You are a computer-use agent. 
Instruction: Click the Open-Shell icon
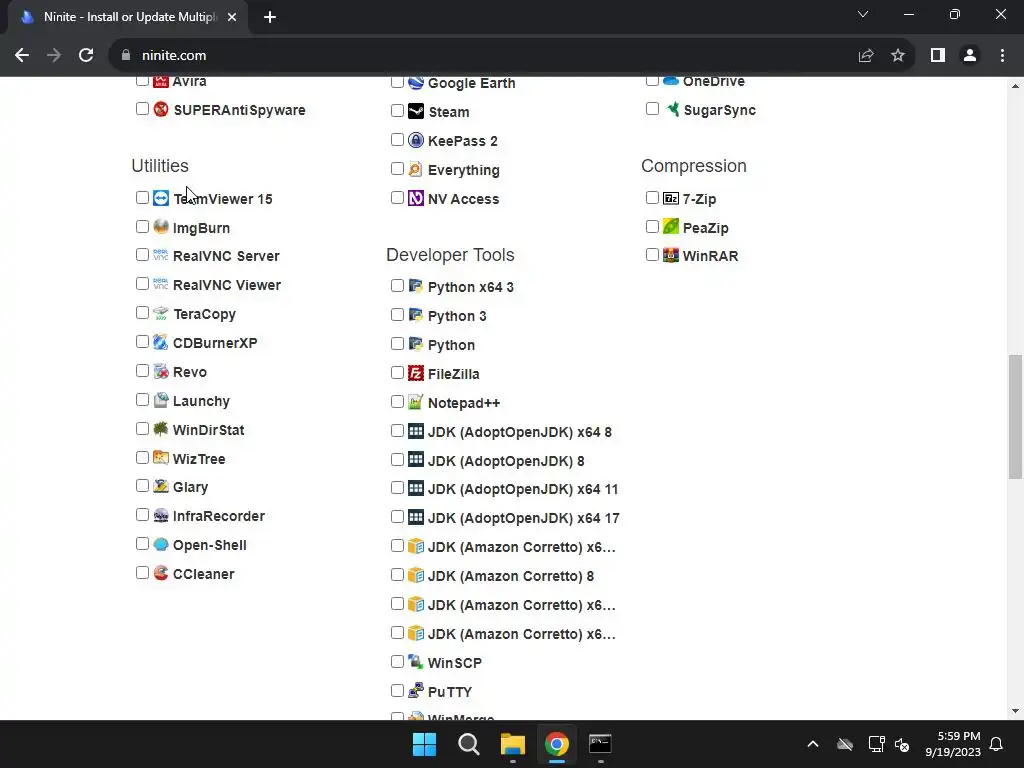pos(161,544)
